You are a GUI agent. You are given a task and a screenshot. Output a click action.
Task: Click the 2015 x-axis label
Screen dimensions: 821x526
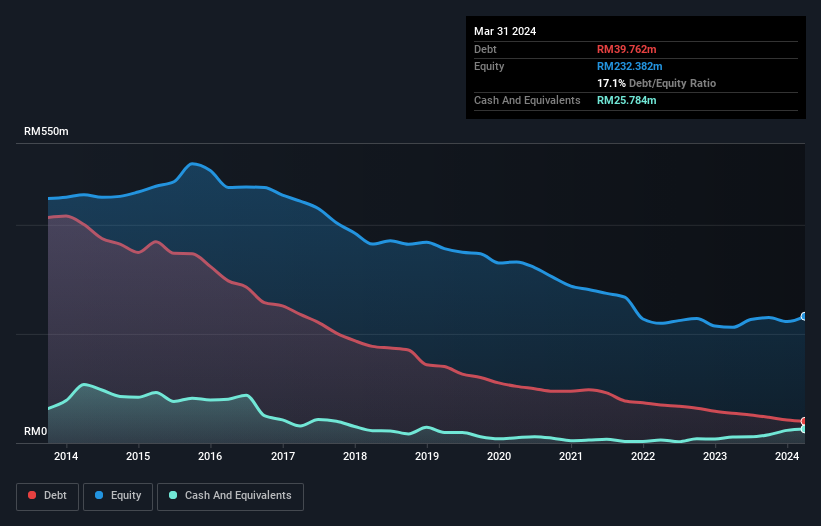pyautogui.click(x=138, y=456)
